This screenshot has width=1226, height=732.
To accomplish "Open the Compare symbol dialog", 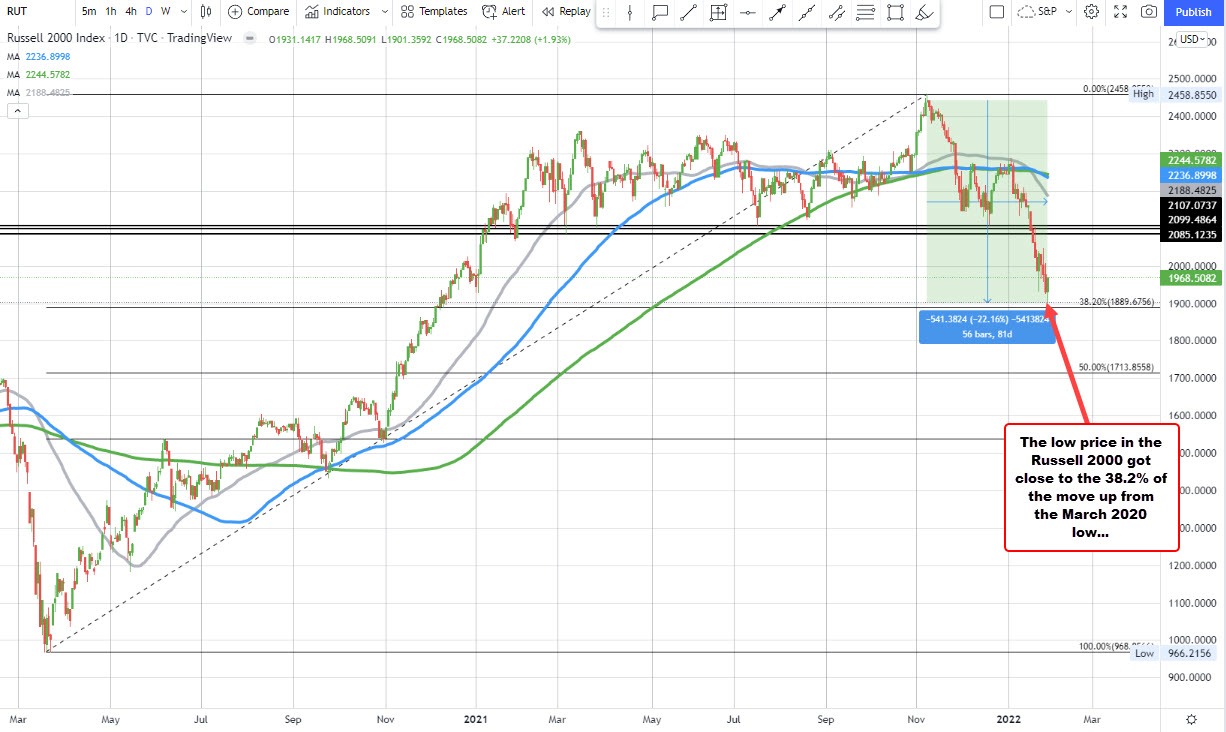I will tap(258, 12).
